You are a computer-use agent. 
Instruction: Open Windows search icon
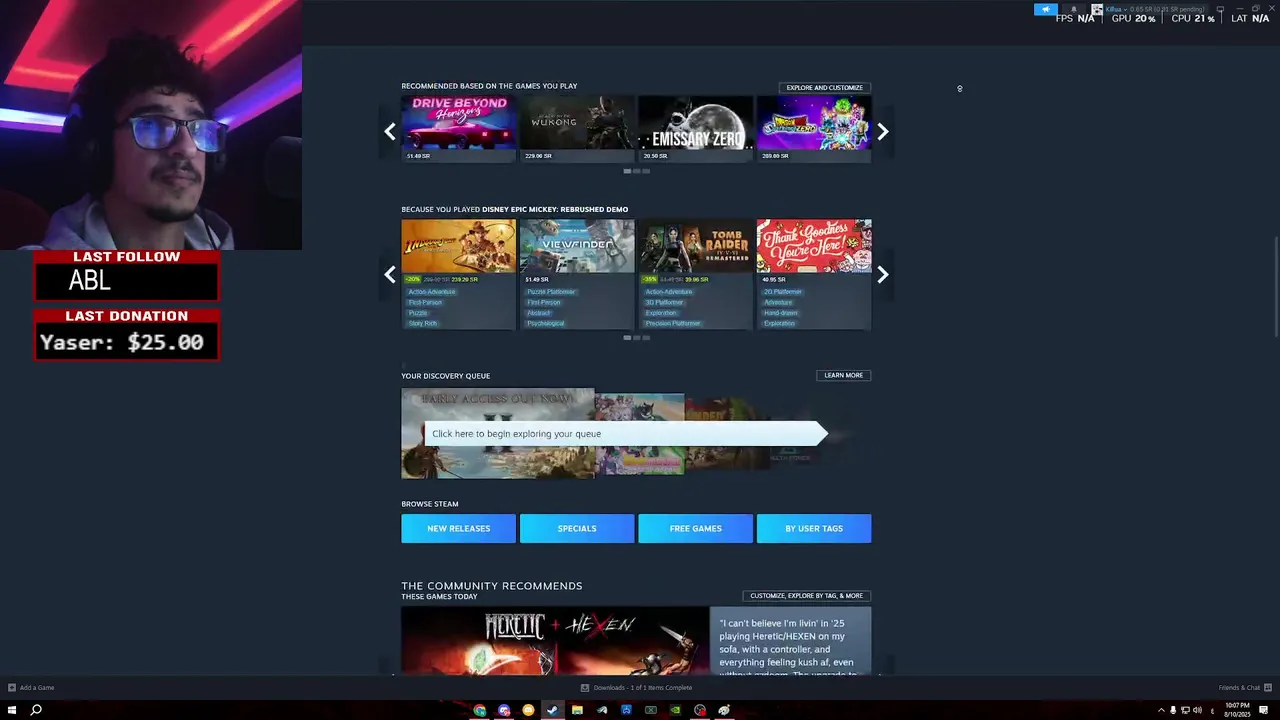click(36, 710)
